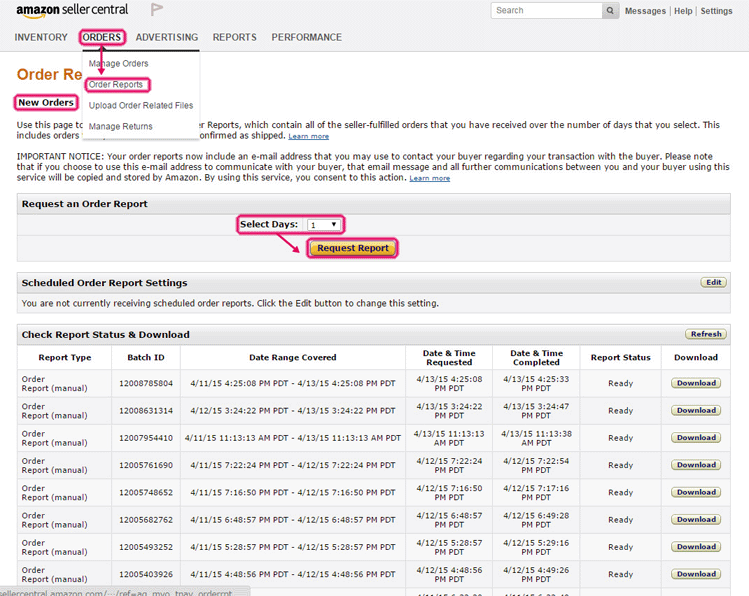This screenshot has width=749, height=596.
Task: Download report batch 12005493252
Action: coord(696,546)
